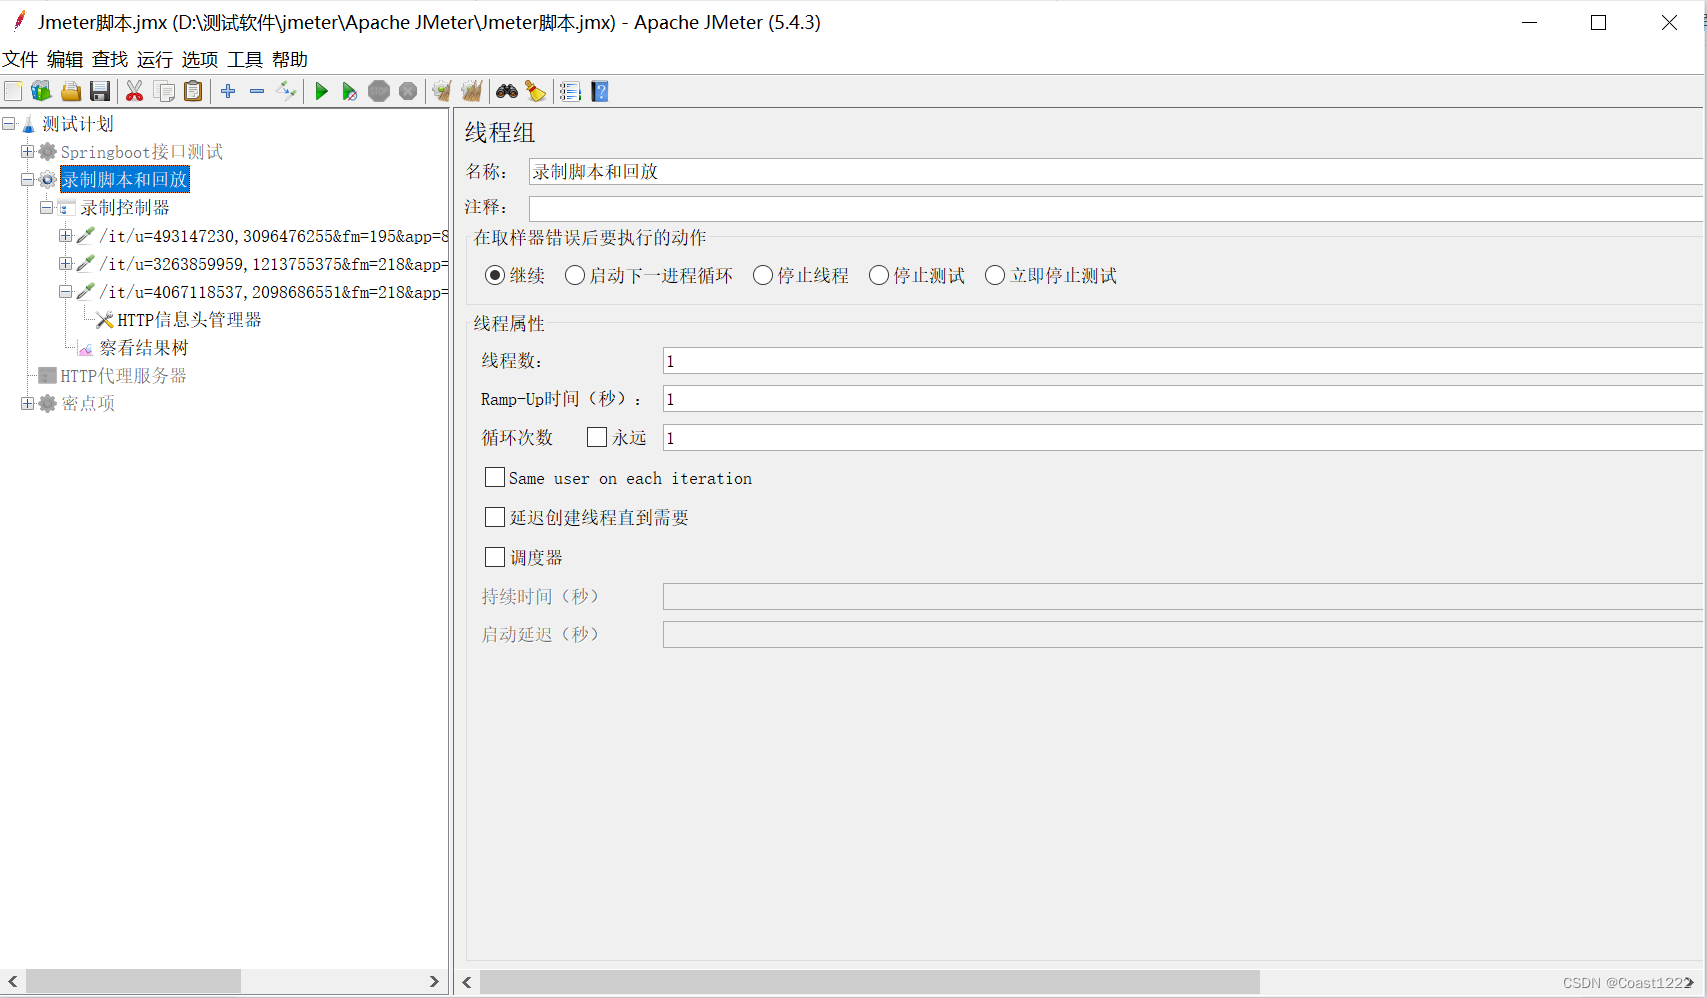Select HTTP代理服务器 tree node
Viewport: 1707px width, 998px height.
[x=123, y=376]
